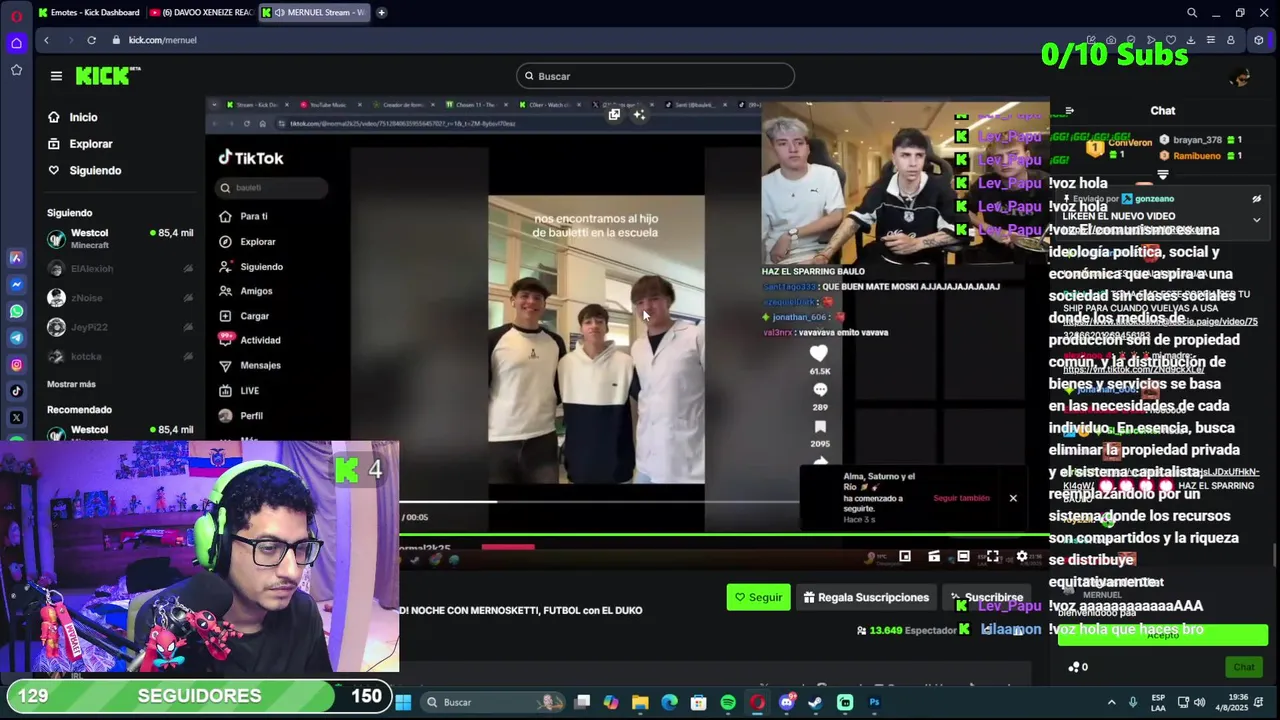Viewport: 1280px width, 720px height.
Task: Click the KICK logo
Action: (x=108, y=76)
